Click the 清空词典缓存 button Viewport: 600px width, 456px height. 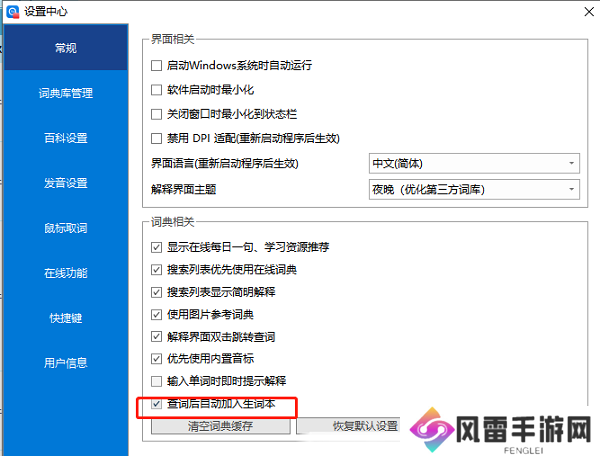click(x=220, y=426)
